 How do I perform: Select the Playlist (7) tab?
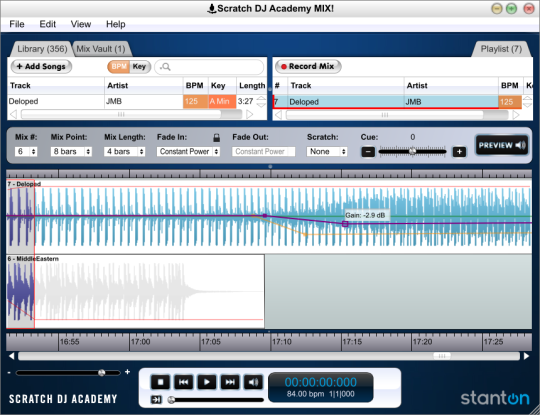(501, 49)
